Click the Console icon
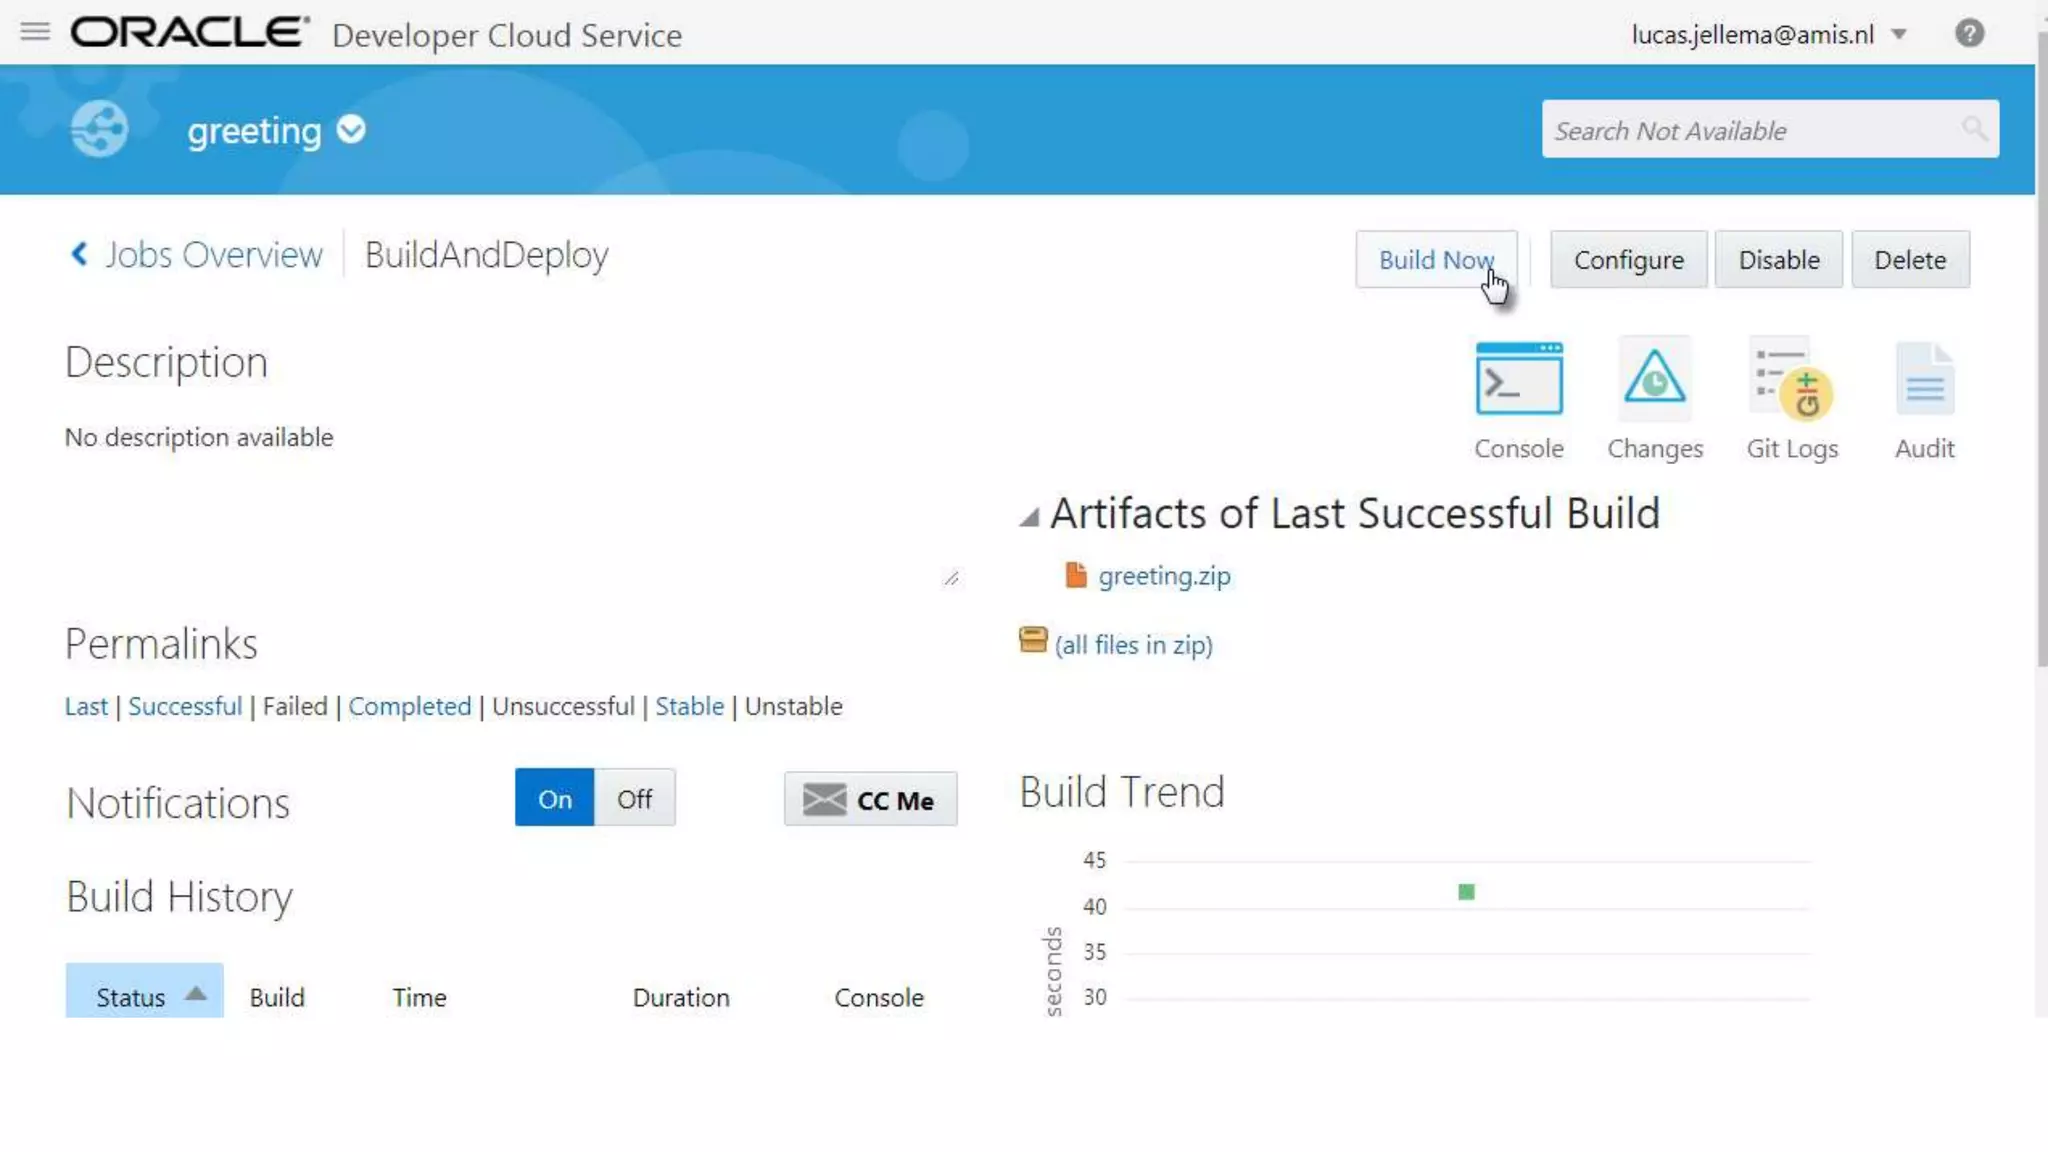This screenshot has height=1152, width=2048. pos(1518,379)
